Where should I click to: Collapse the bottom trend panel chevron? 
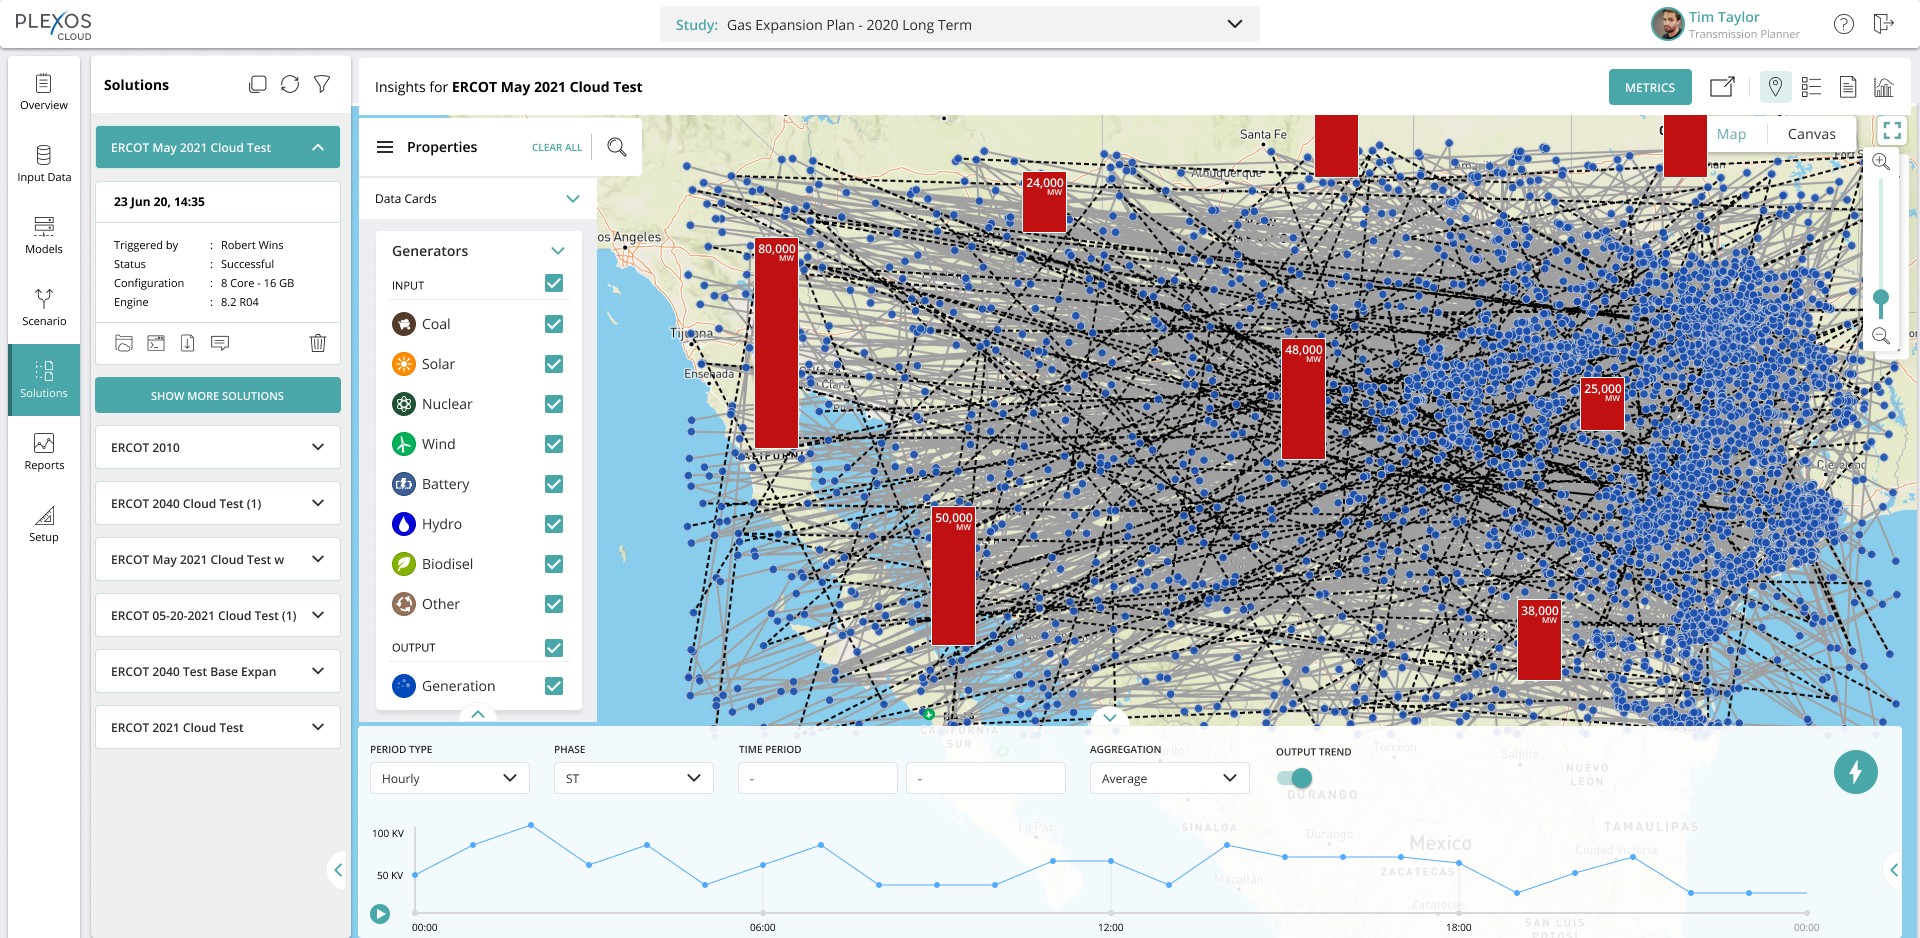pos(1109,717)
